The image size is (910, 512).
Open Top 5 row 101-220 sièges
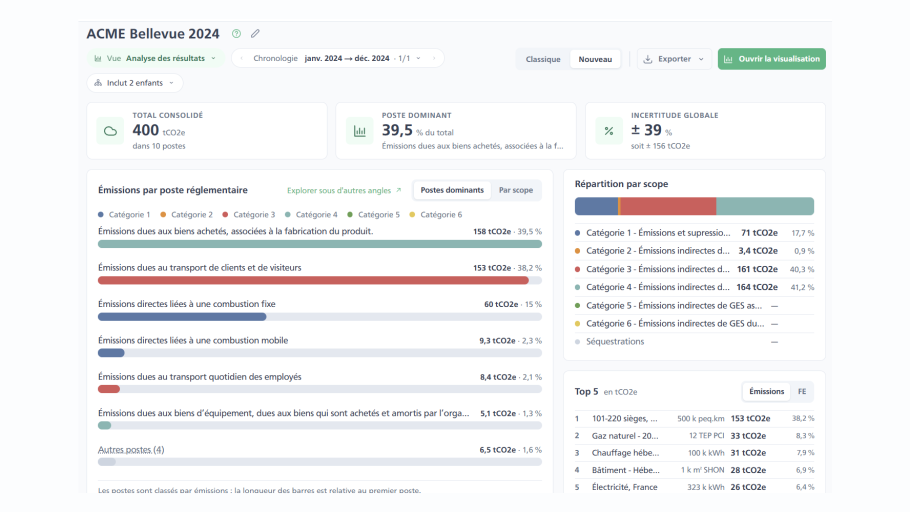pos(694,419)
